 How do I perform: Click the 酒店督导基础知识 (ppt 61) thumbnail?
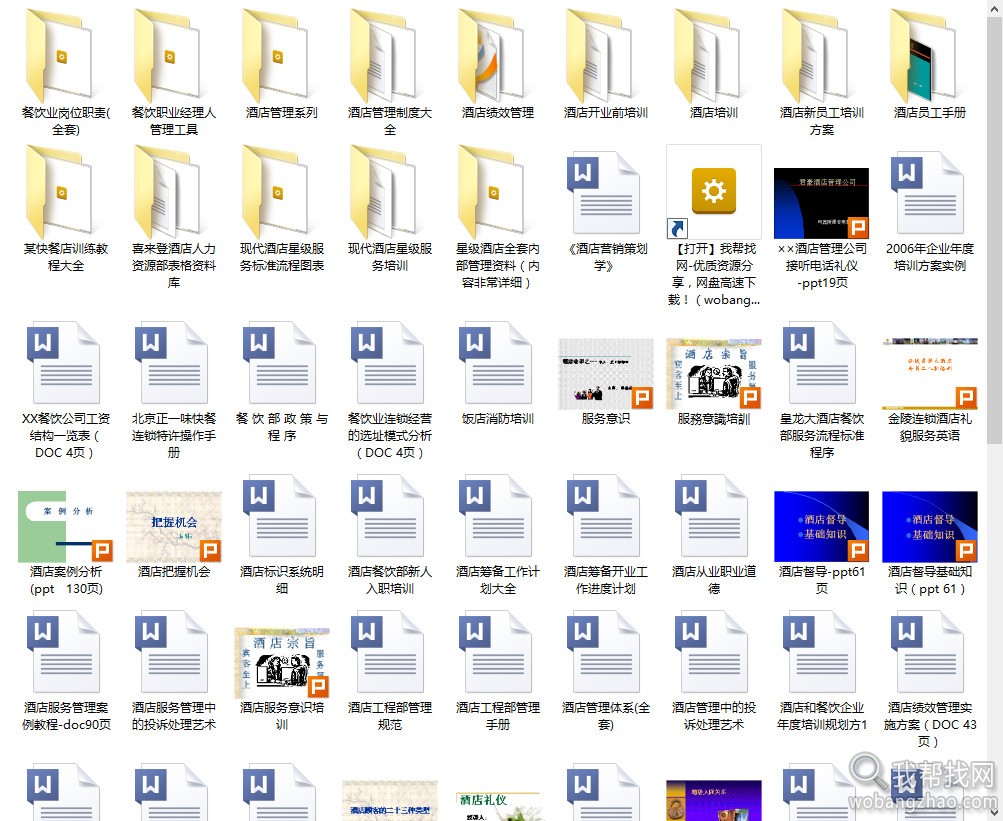point(930,527)
